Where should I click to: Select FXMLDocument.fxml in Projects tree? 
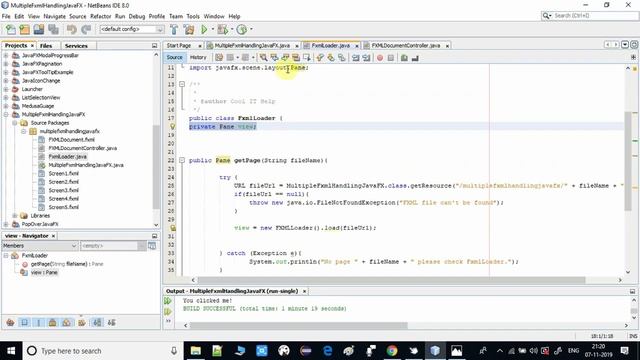(71, 140)
